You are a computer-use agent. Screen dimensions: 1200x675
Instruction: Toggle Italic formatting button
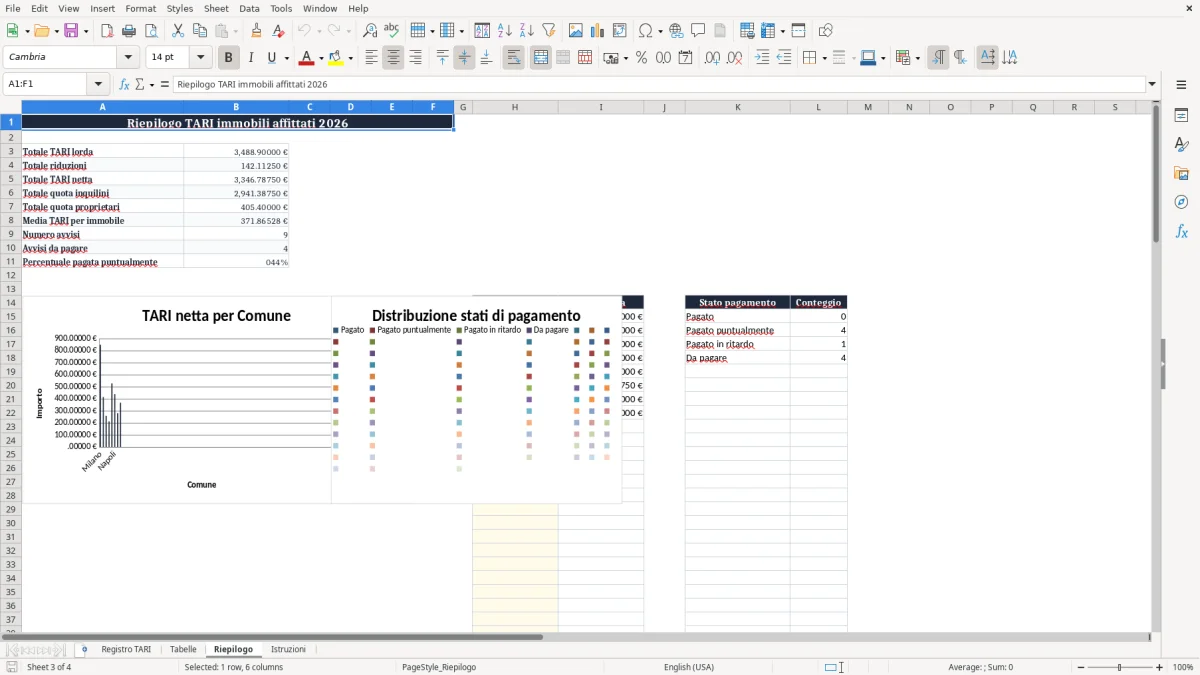pos(251,58)
